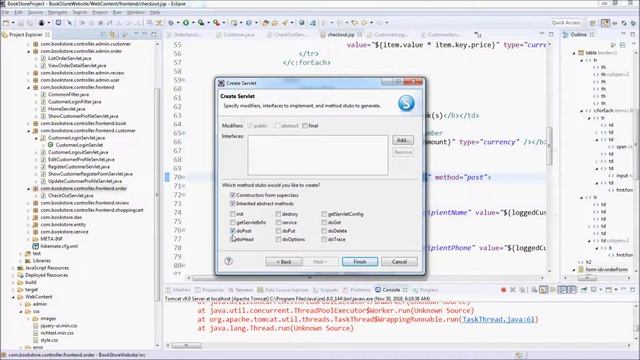Collapse com.bookstore.controller.frontend package
This screenshot has width=640, height=360.
(29, 87)
